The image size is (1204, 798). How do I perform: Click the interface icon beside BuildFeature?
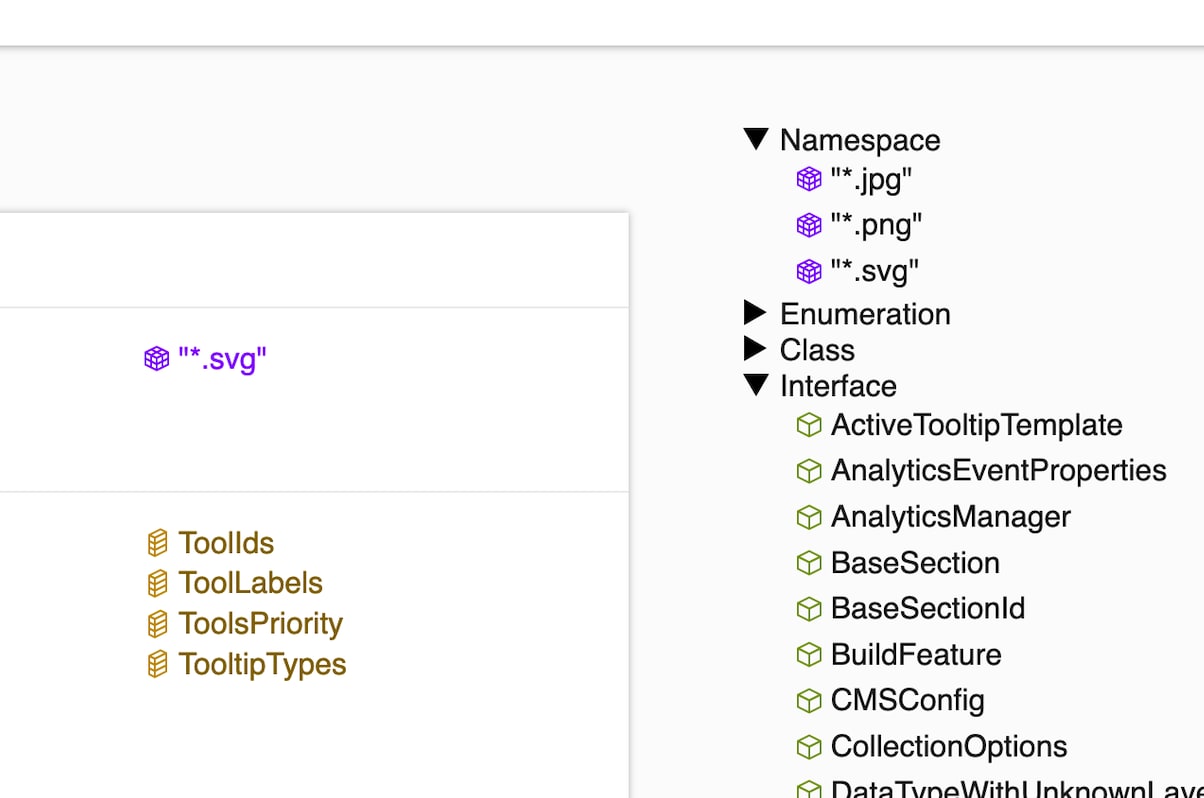809,656
